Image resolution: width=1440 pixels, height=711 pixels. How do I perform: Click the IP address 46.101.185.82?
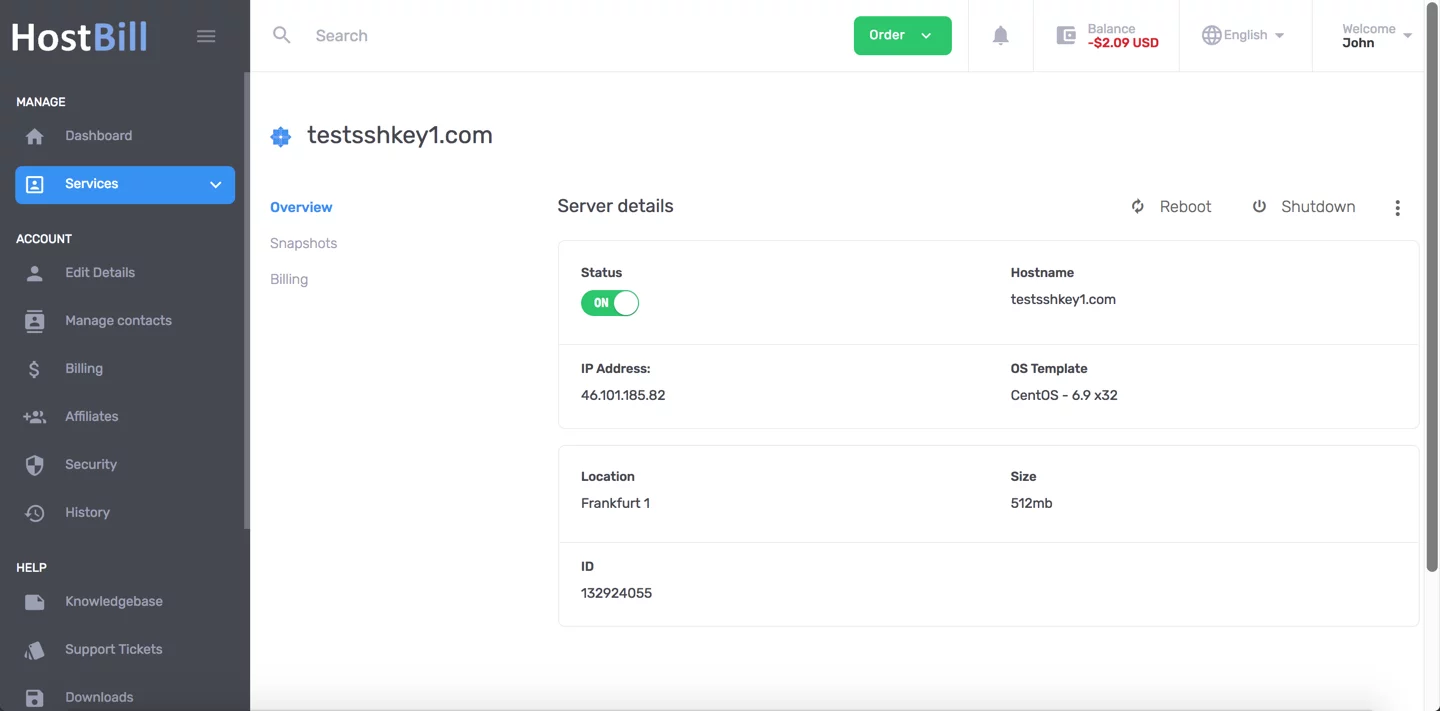click(x=623, y=395)
